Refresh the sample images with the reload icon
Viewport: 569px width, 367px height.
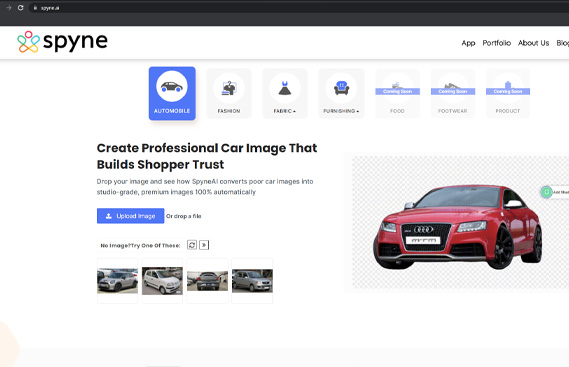[192, 245]
